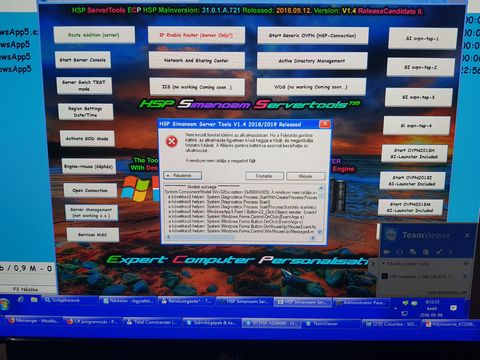Click the WDS (no working Coming soon) button
This screenshot has width=480, height=360.
click(x=311, y=87)
